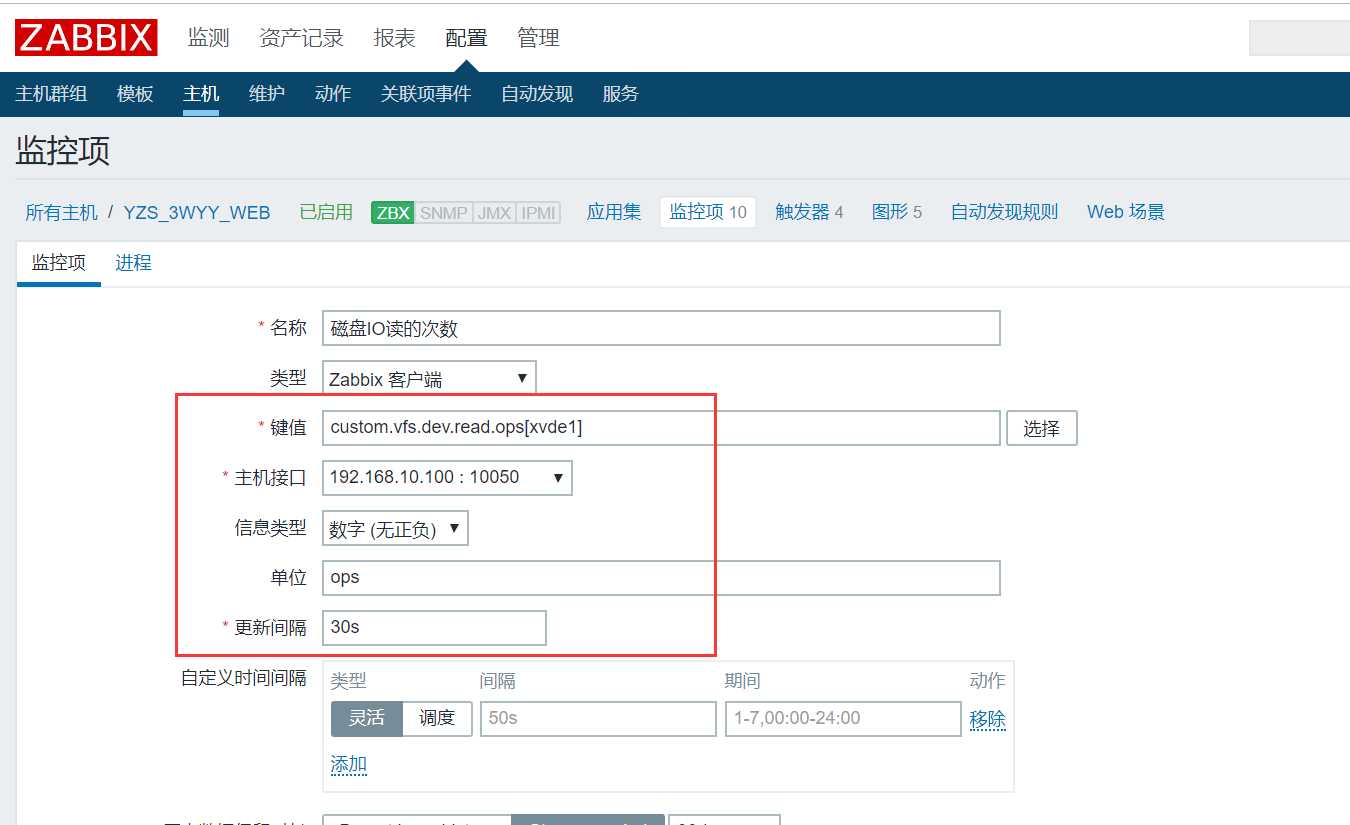The image size is (1350, 825).
Task: Go to 关联项事件 submenu
Action: click(x=426, y=94)
